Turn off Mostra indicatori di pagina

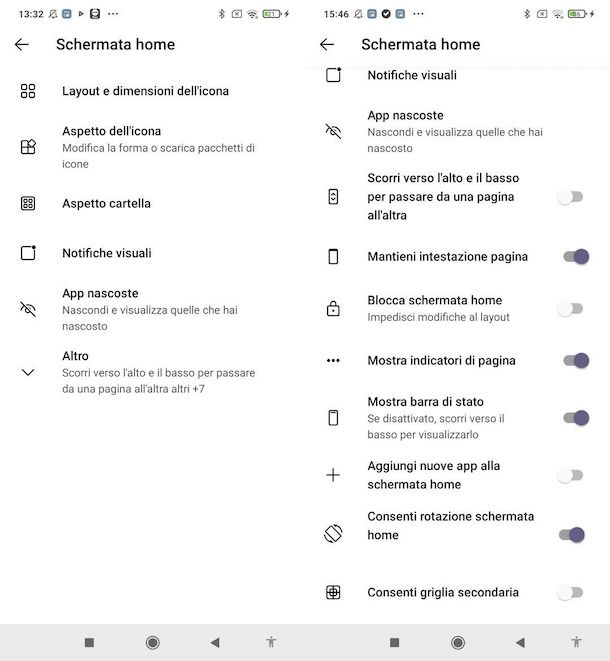574,361
